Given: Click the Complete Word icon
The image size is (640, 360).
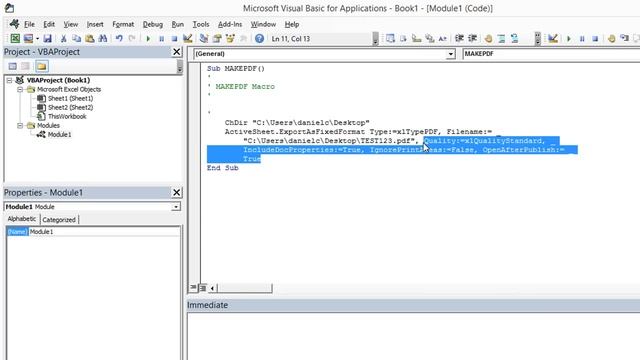Looking at the screenshot, I should (442, 38).
